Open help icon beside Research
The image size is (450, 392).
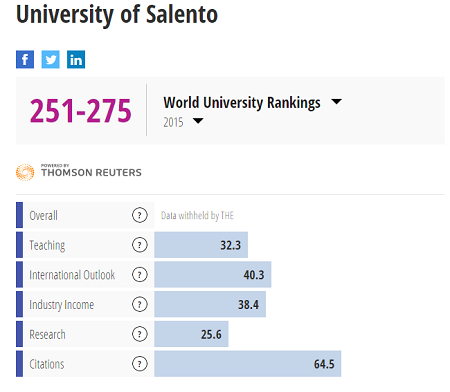(x=140, y=334)
